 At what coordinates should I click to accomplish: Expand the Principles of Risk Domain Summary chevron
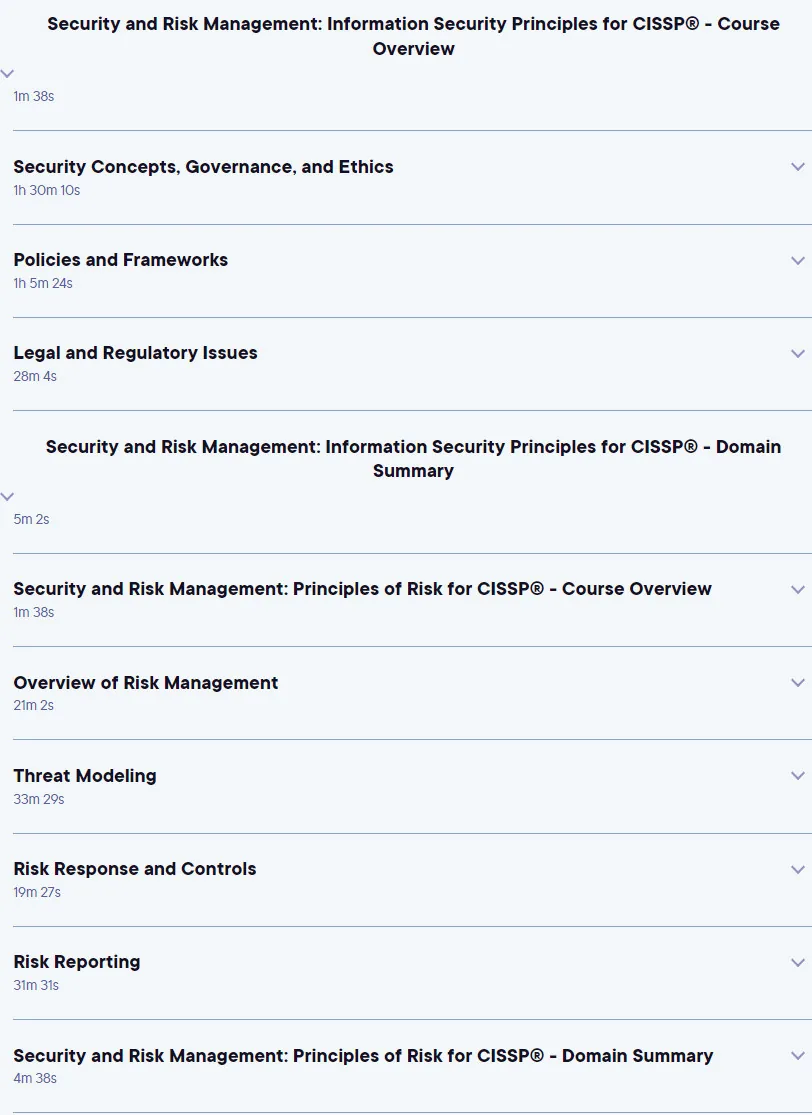click(x=798, y=1056)
